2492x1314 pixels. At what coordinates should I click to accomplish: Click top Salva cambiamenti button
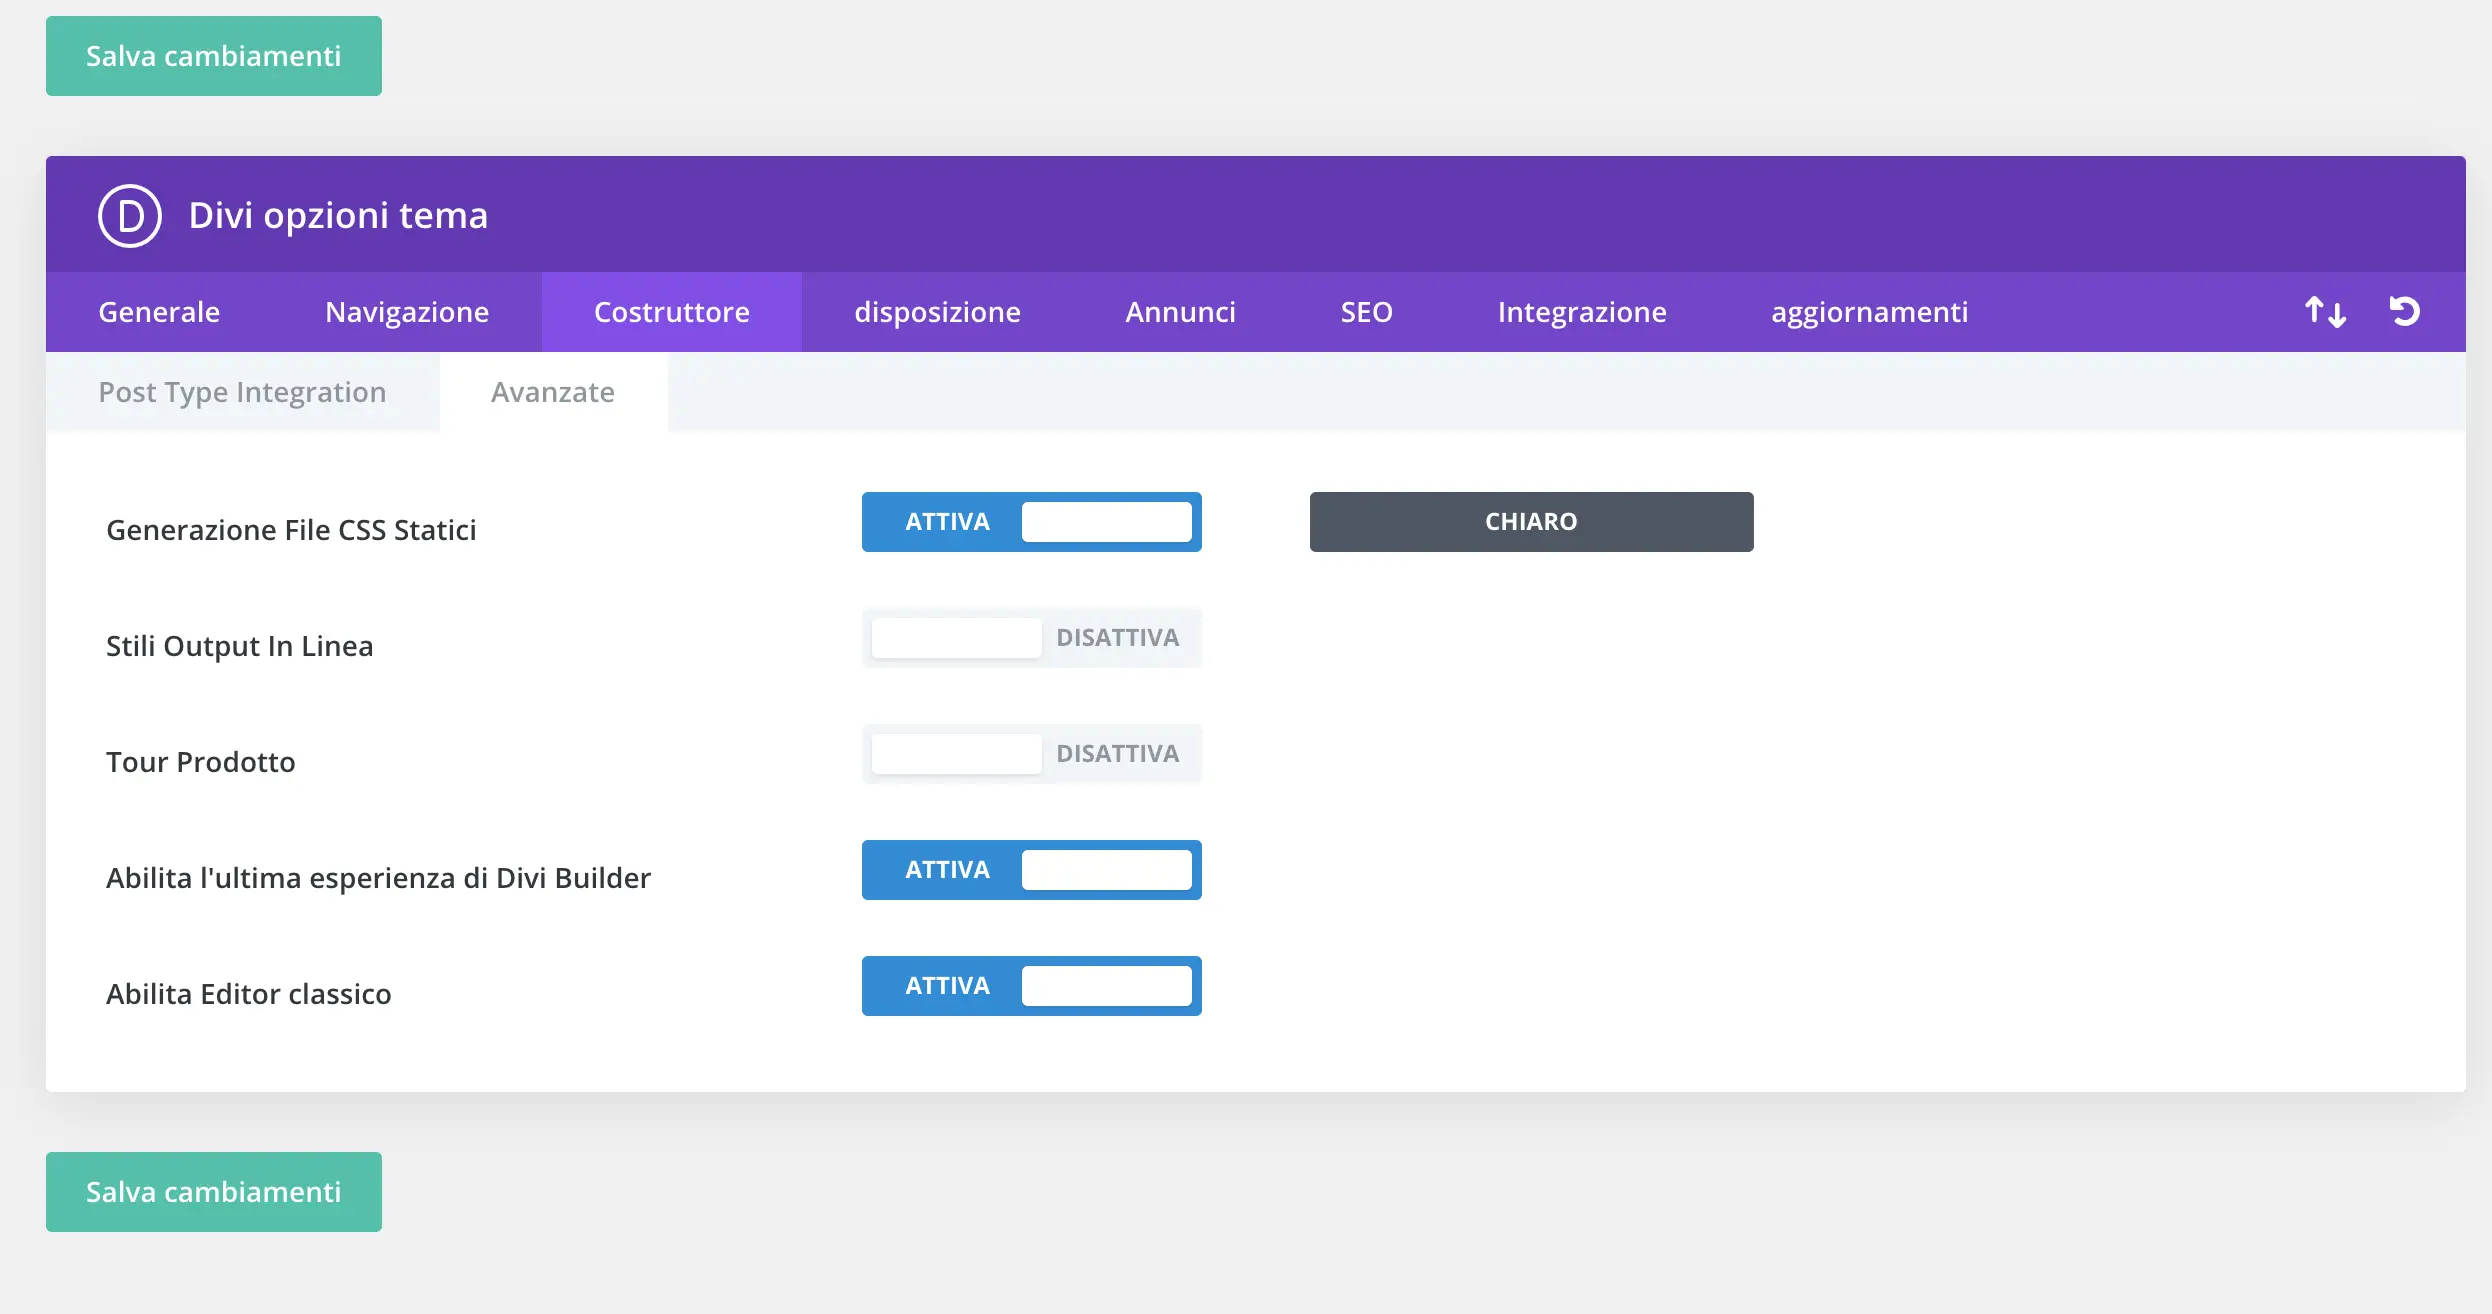(213, 56)
